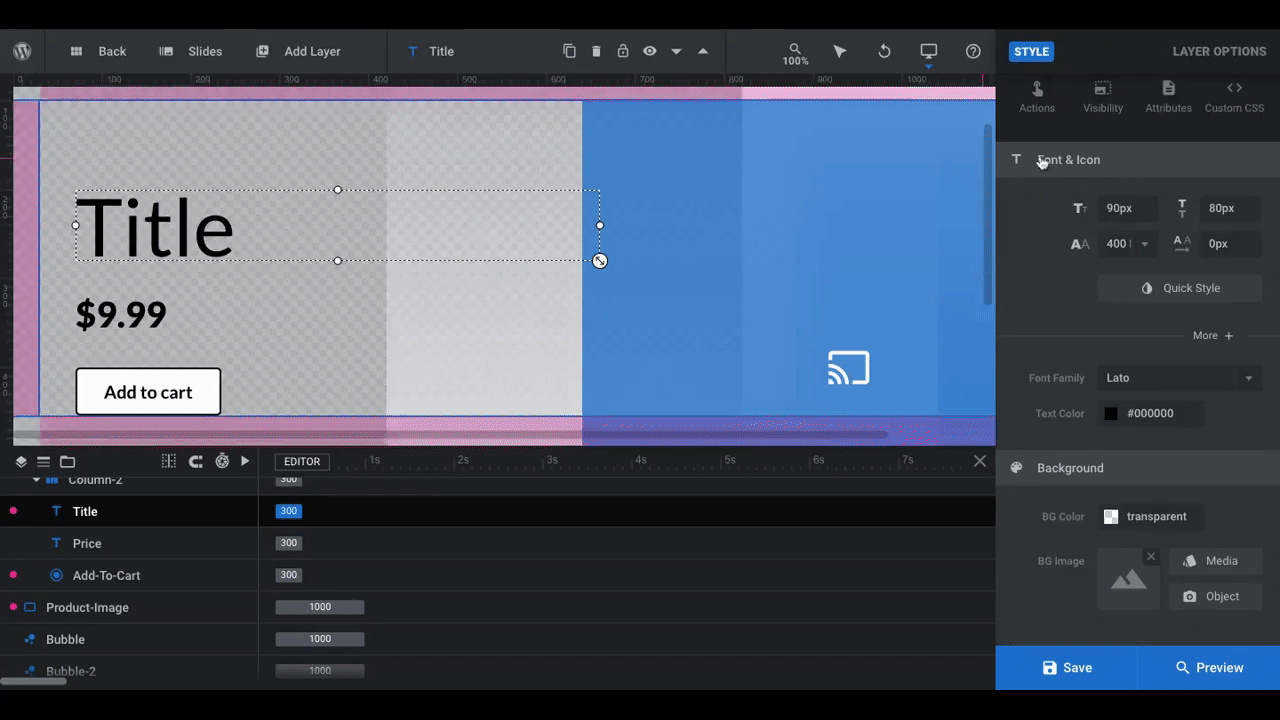The image size is (1280, 720).
Task: Move layer down with down arrow
Action: coord(676,51)
